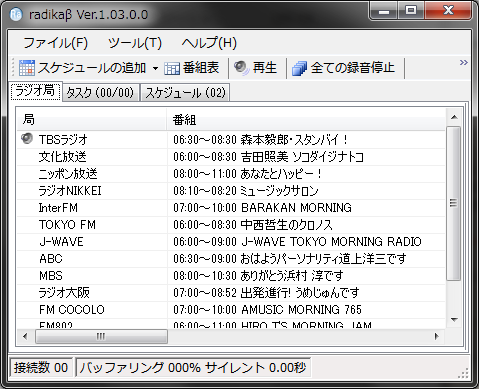
Task: Click the horizontal scrollbar left arrow
Action: coord(25,336)
